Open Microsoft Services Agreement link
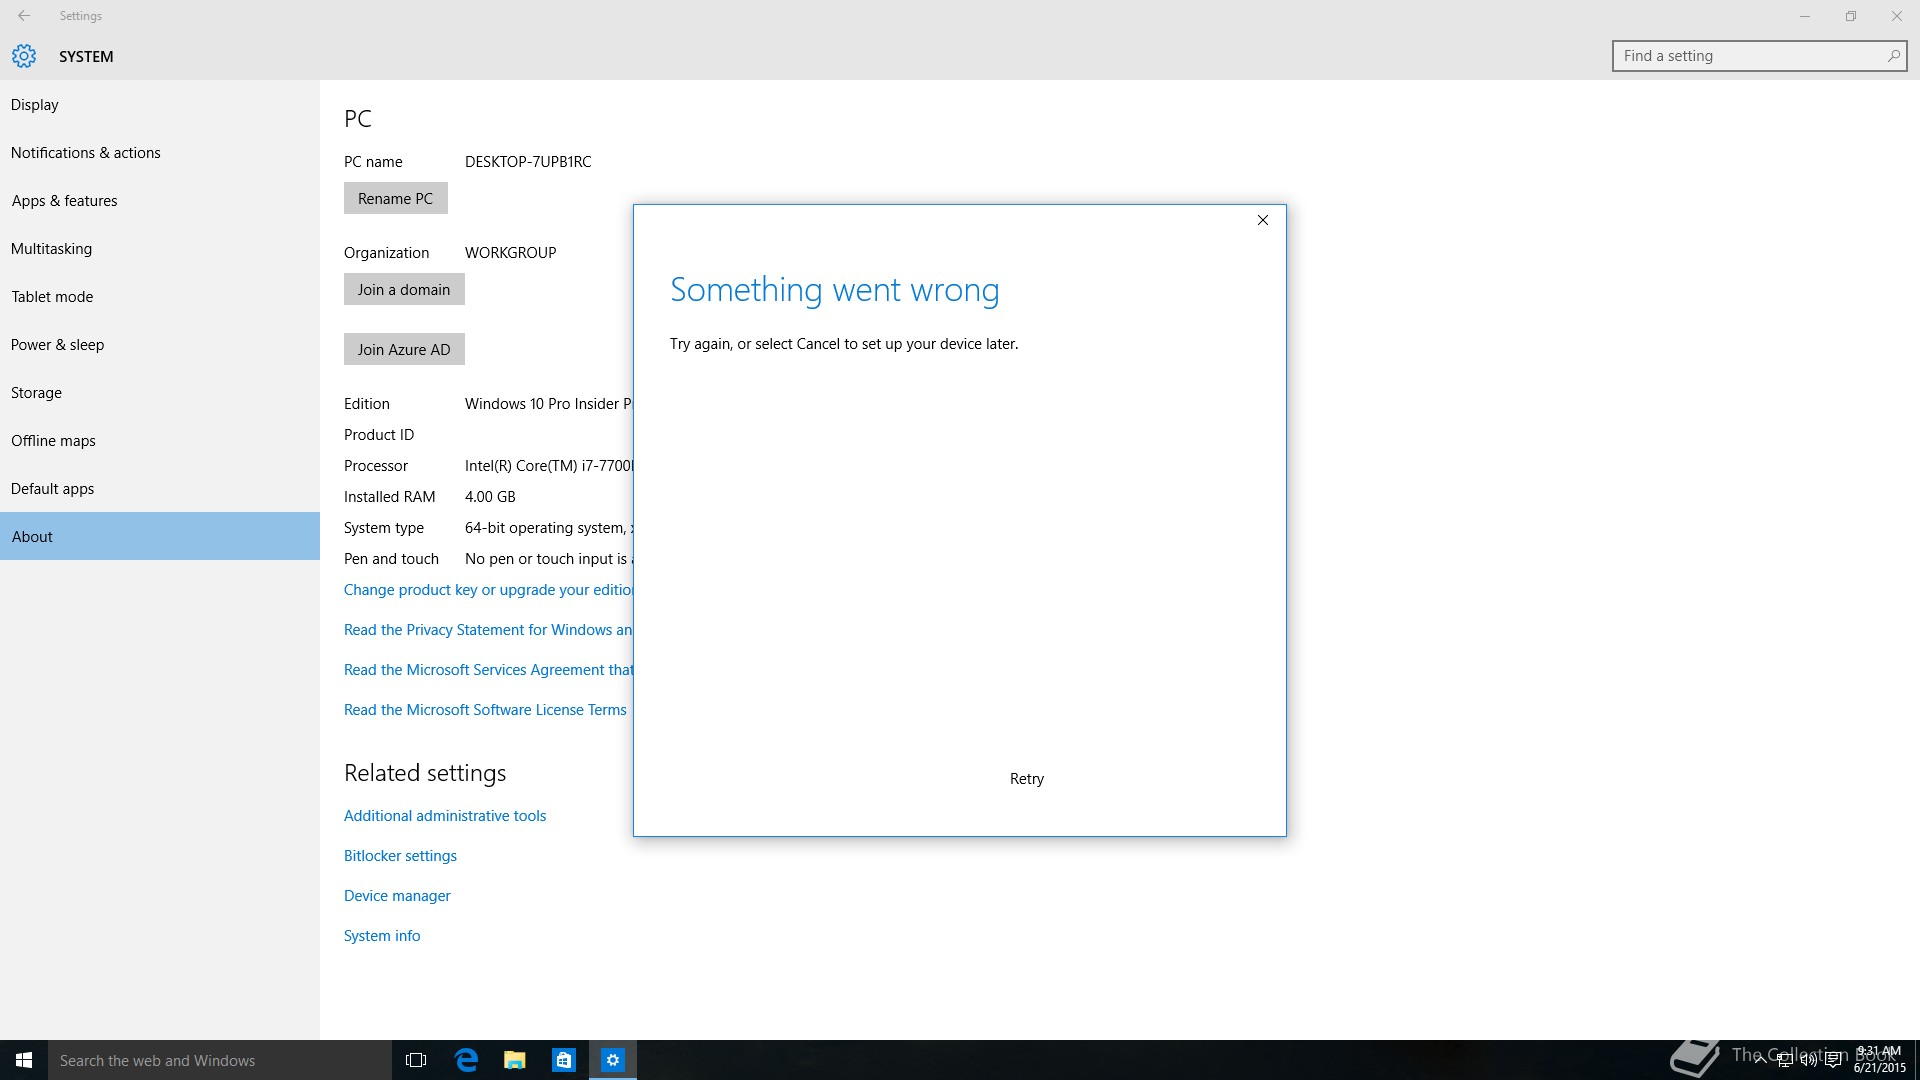1920x1080 pixels. tap(488, 670)
